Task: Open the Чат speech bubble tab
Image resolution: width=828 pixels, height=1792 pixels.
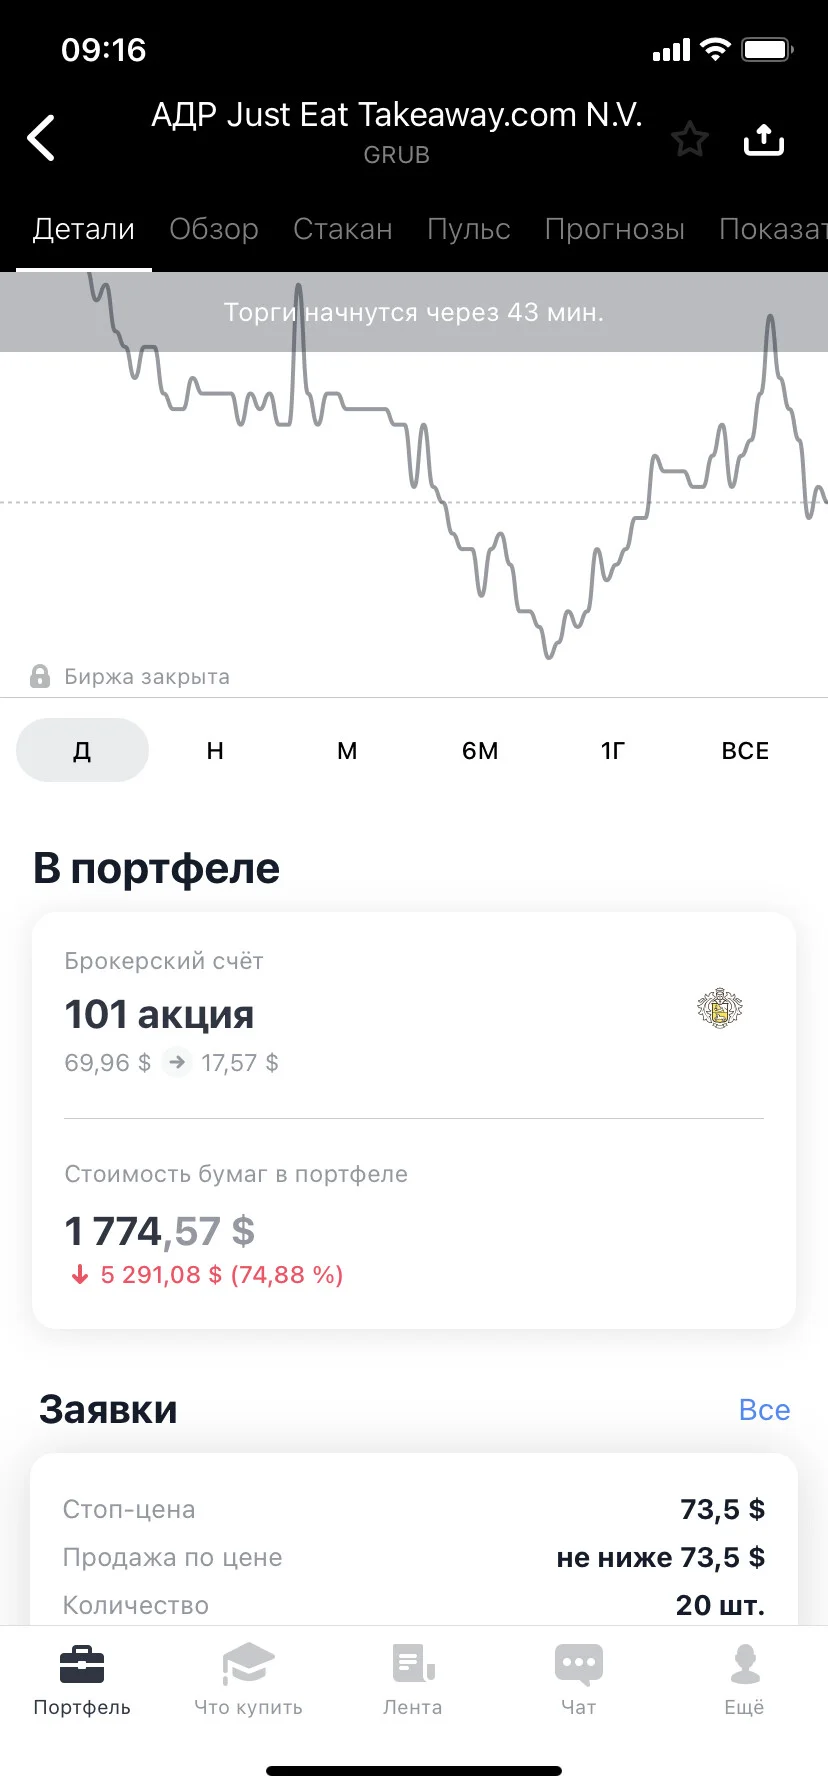Action: coord(579,1680)
